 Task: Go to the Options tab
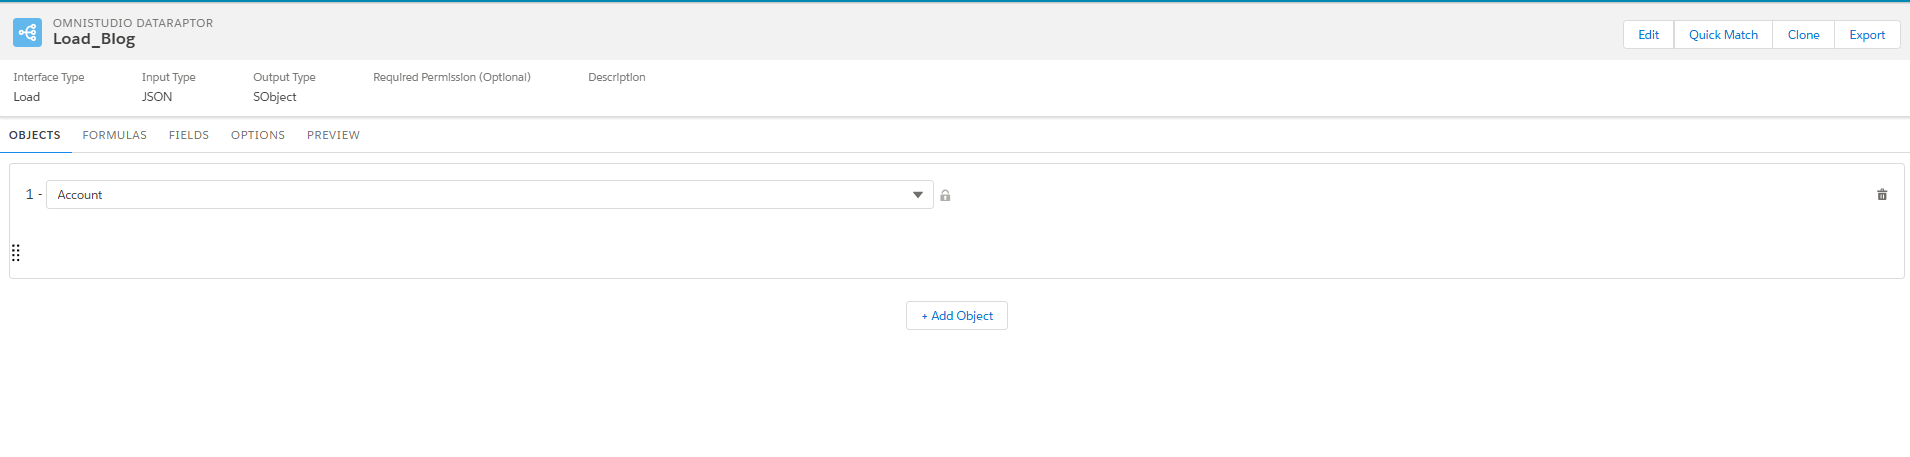[x=257, y=135]
